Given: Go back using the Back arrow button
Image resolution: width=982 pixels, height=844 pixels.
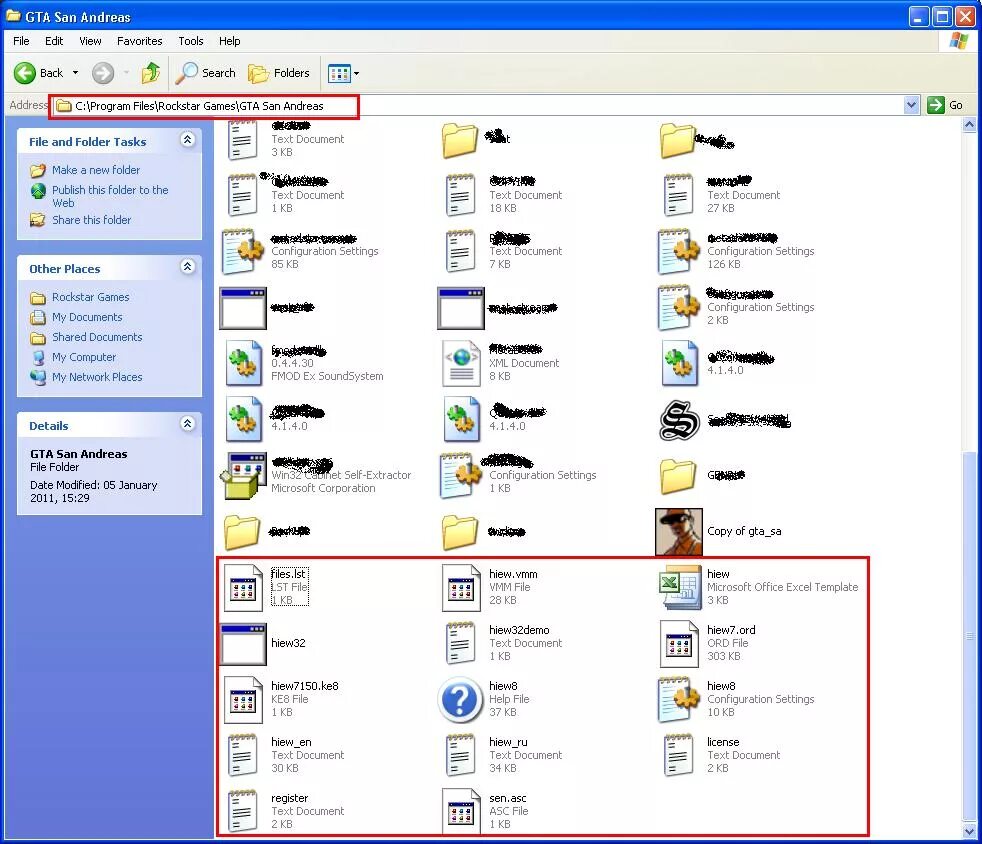Looking at the screenshot, I should tap(38, 73).
